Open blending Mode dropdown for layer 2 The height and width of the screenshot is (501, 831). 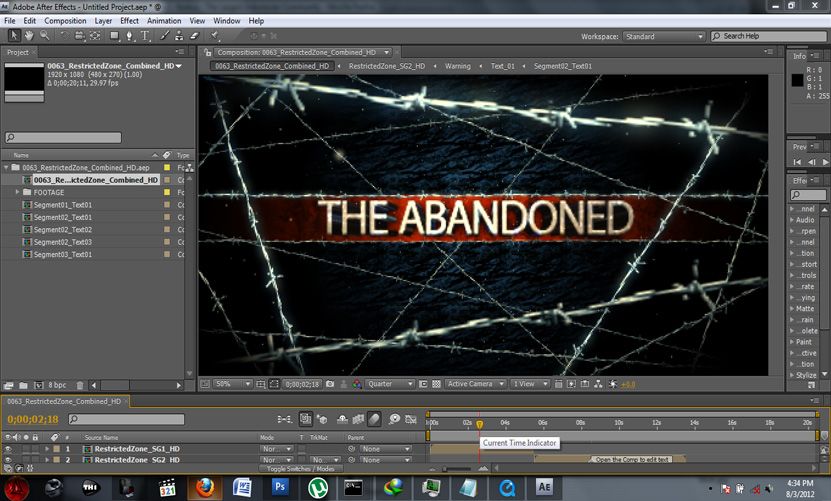[276, 460]
